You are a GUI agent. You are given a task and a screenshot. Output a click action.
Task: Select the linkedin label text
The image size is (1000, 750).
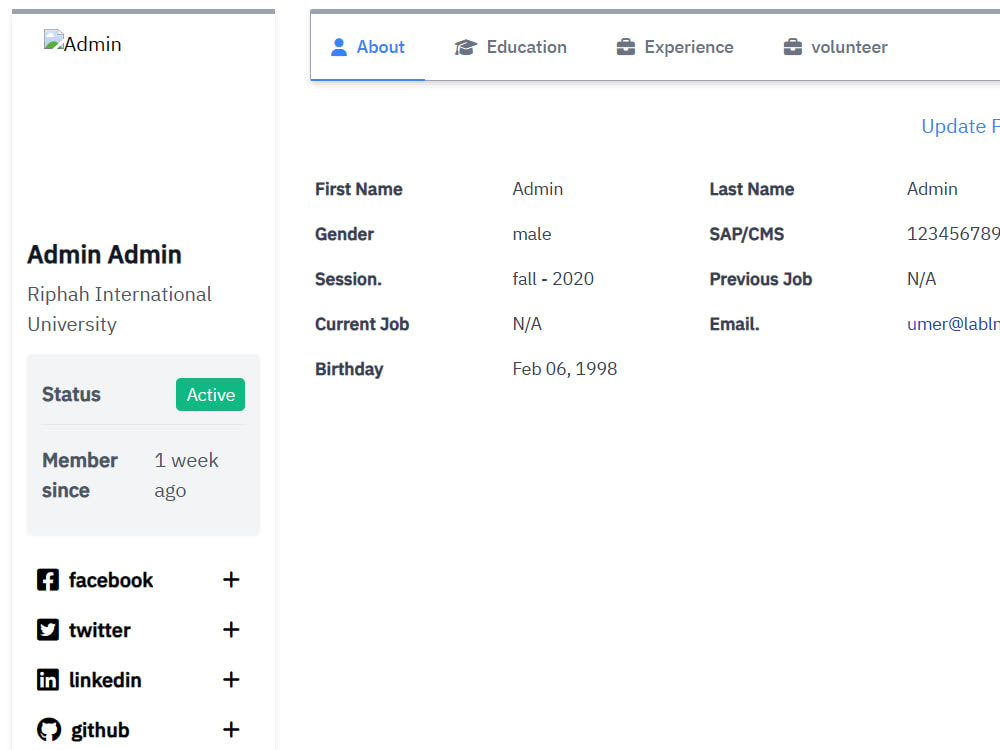point(105,680)
